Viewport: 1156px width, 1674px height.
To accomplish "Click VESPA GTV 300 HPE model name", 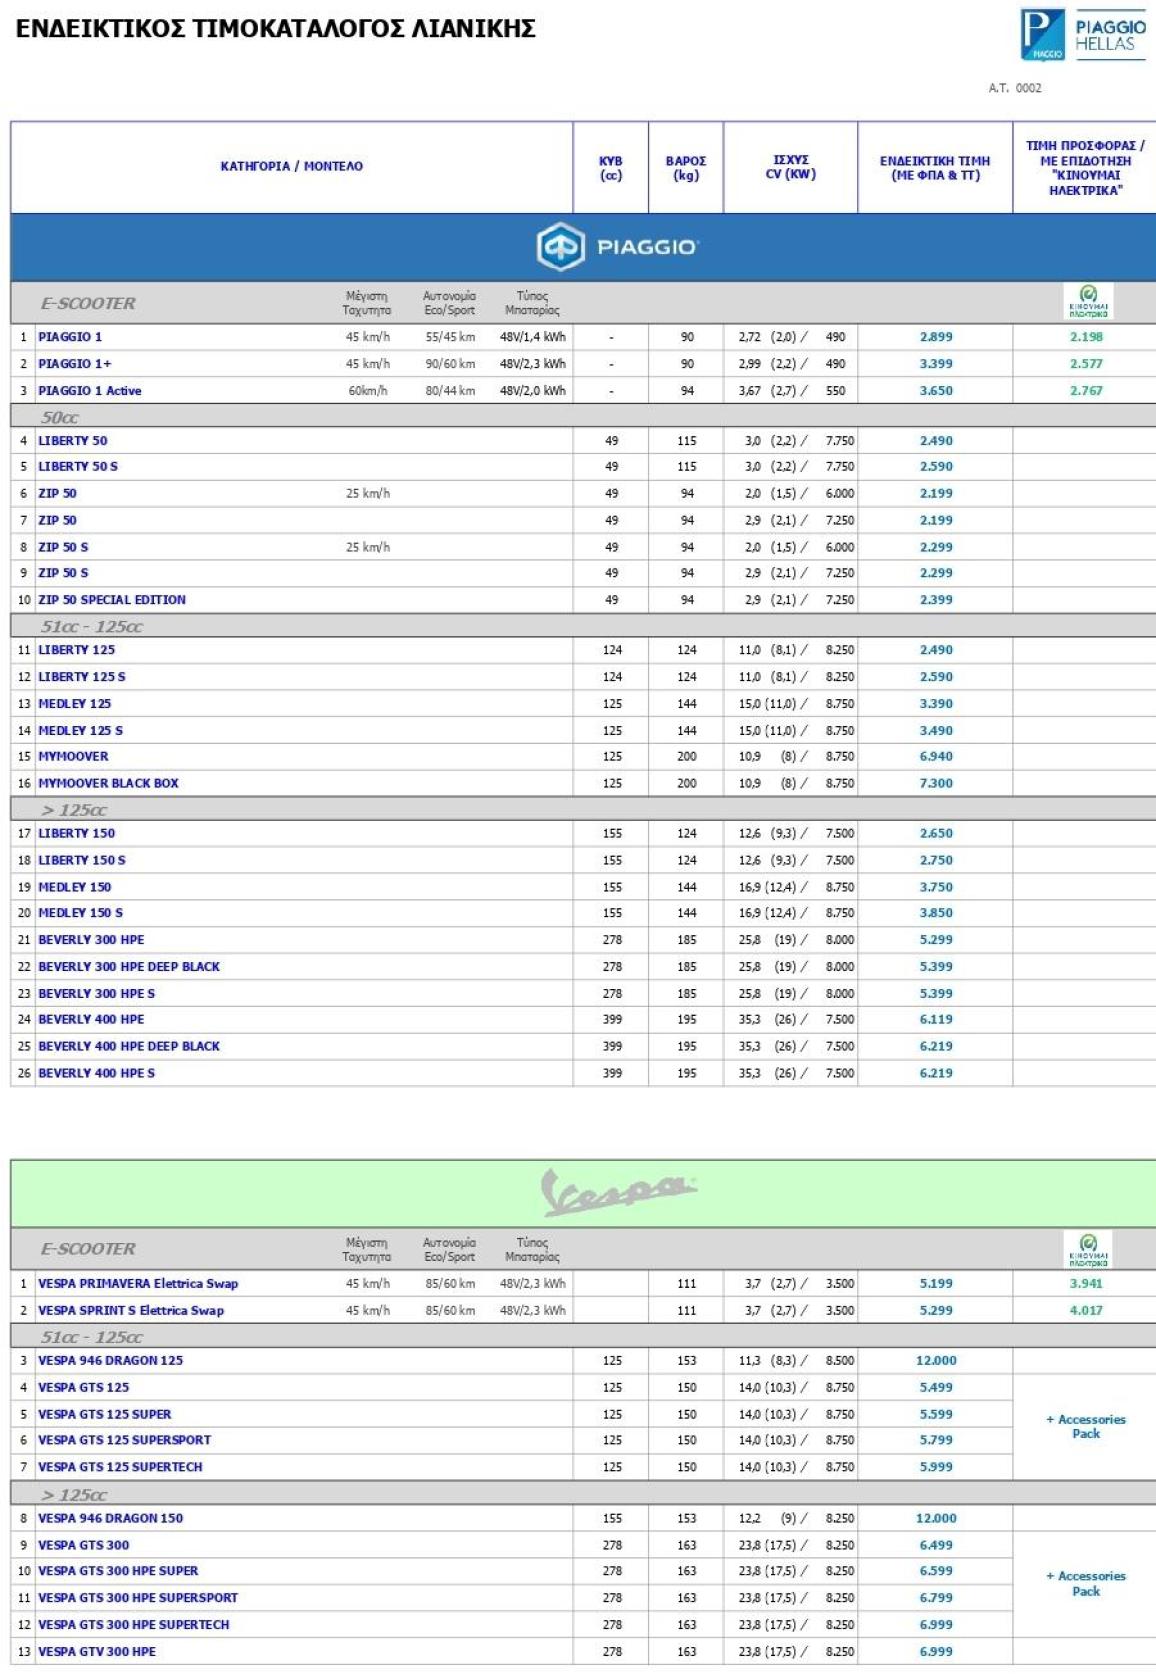I will [x=97, y=1651].
